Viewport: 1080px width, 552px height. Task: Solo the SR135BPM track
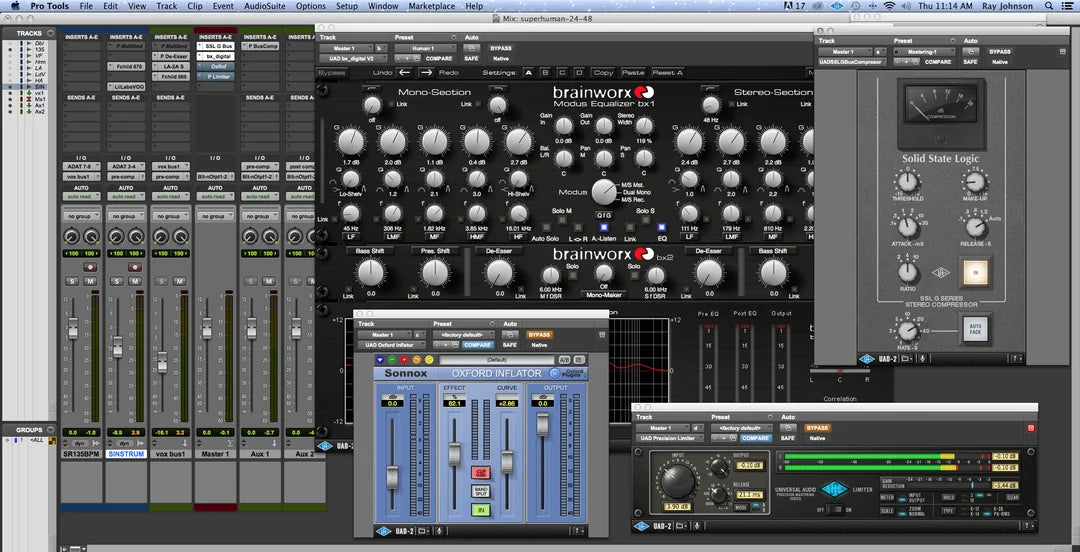pos(72,281)
